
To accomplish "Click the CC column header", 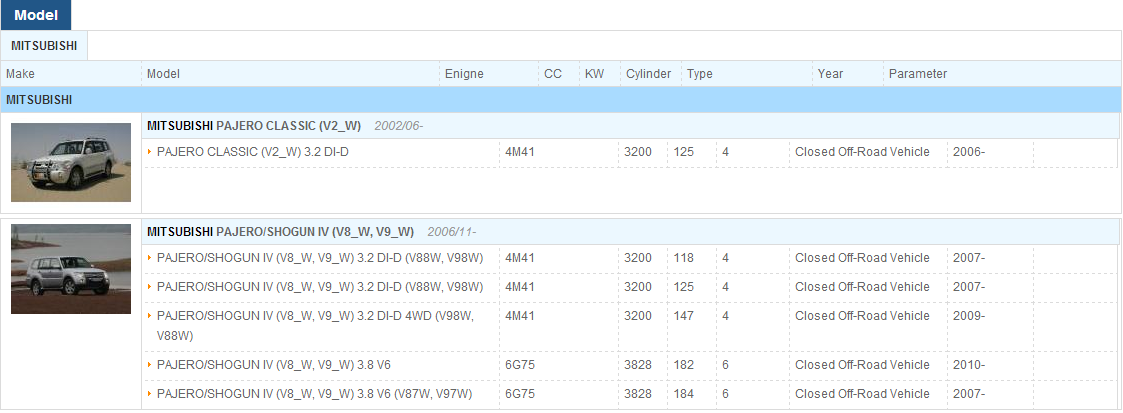I will [553, 74].
